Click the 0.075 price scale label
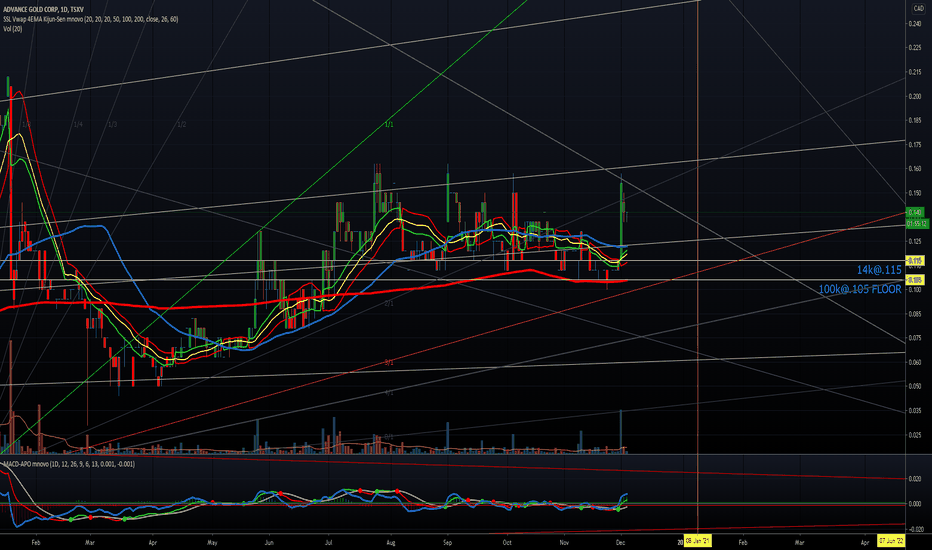Viewport: 932px width, 550px height. point(914,338)
